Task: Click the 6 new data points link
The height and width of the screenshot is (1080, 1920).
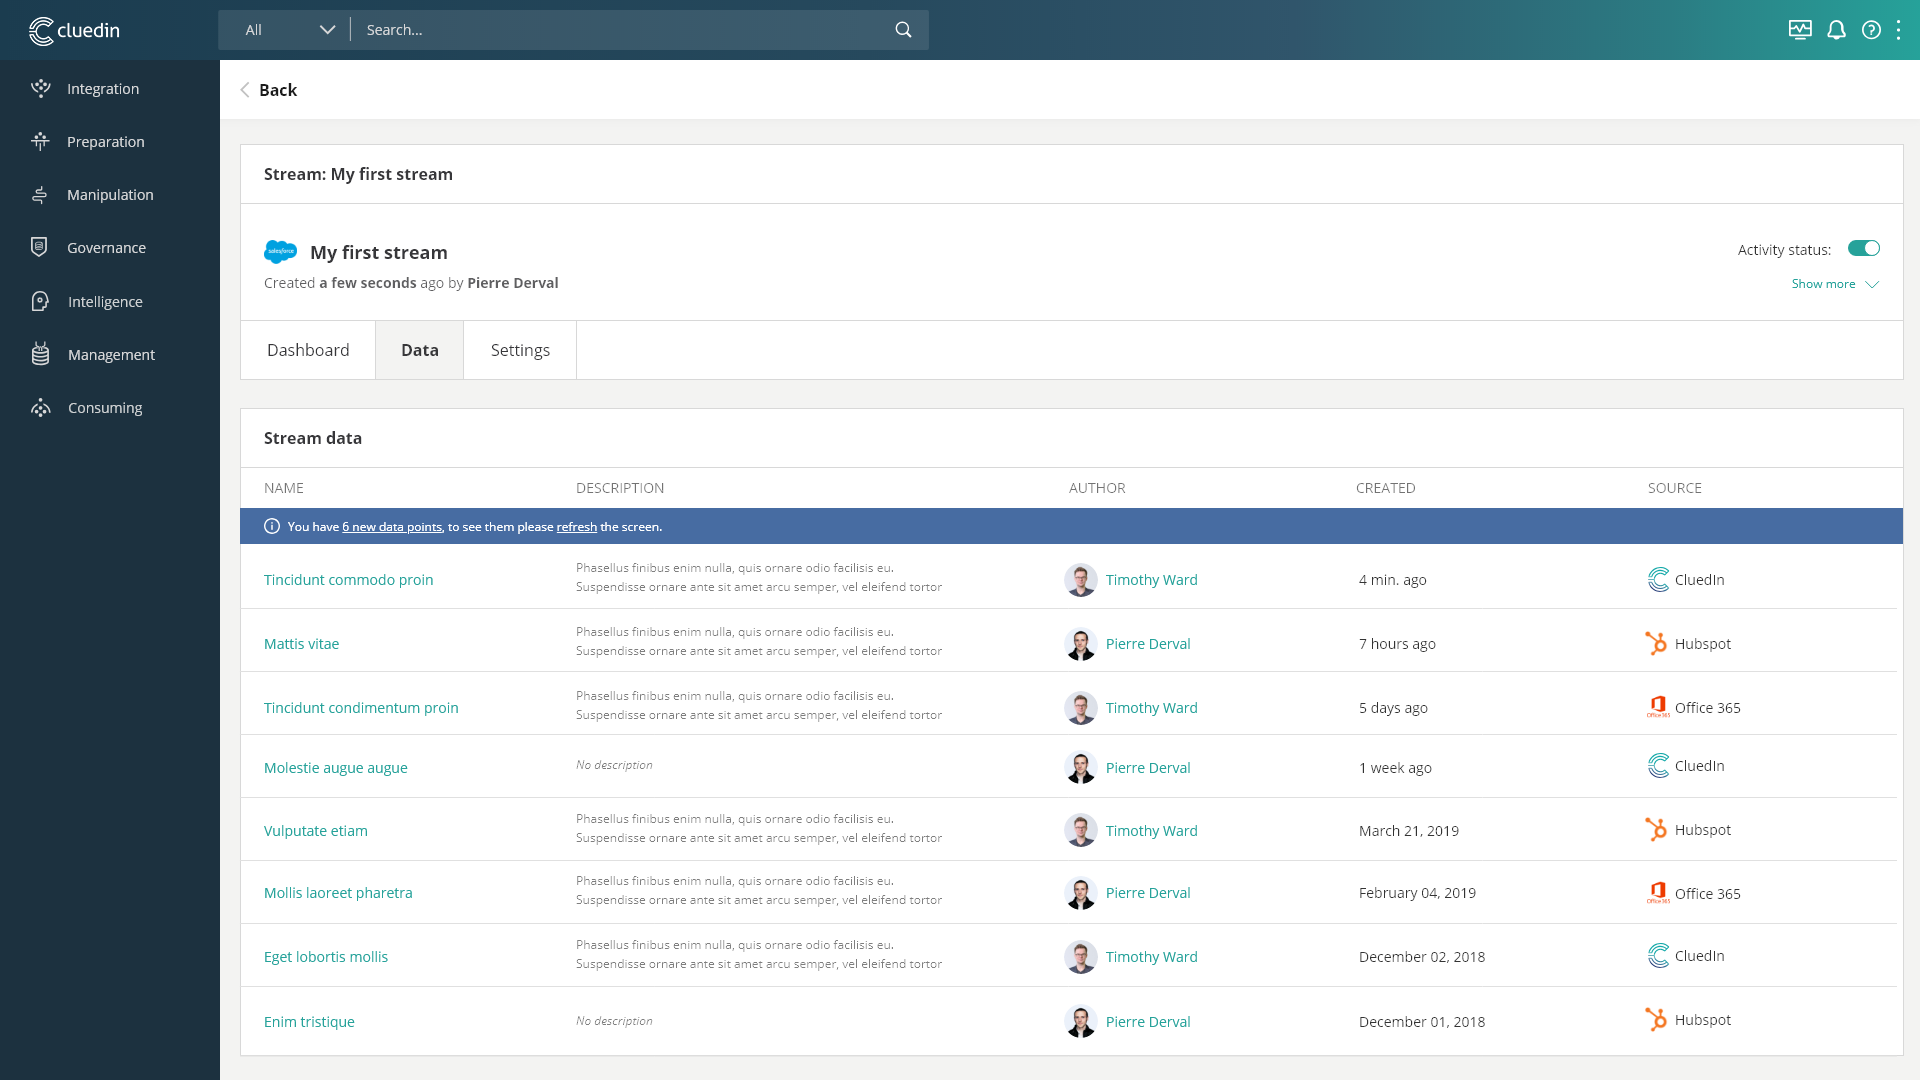Action: tap(392, 526)
